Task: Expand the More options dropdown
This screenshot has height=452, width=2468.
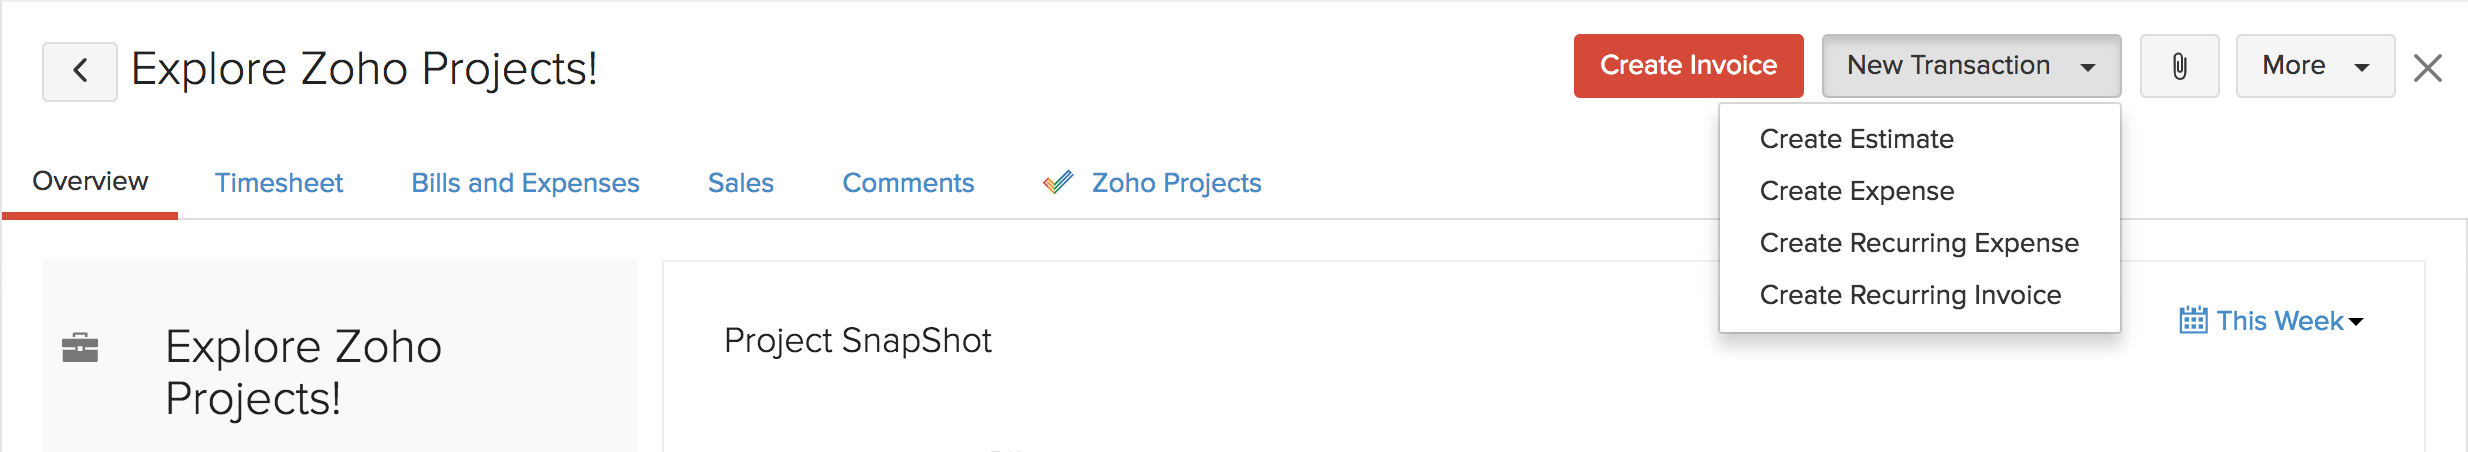Action: [2314, 66]
